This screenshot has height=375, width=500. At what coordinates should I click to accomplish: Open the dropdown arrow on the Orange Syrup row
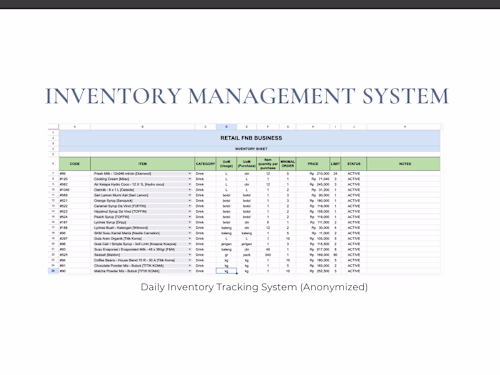190,201
